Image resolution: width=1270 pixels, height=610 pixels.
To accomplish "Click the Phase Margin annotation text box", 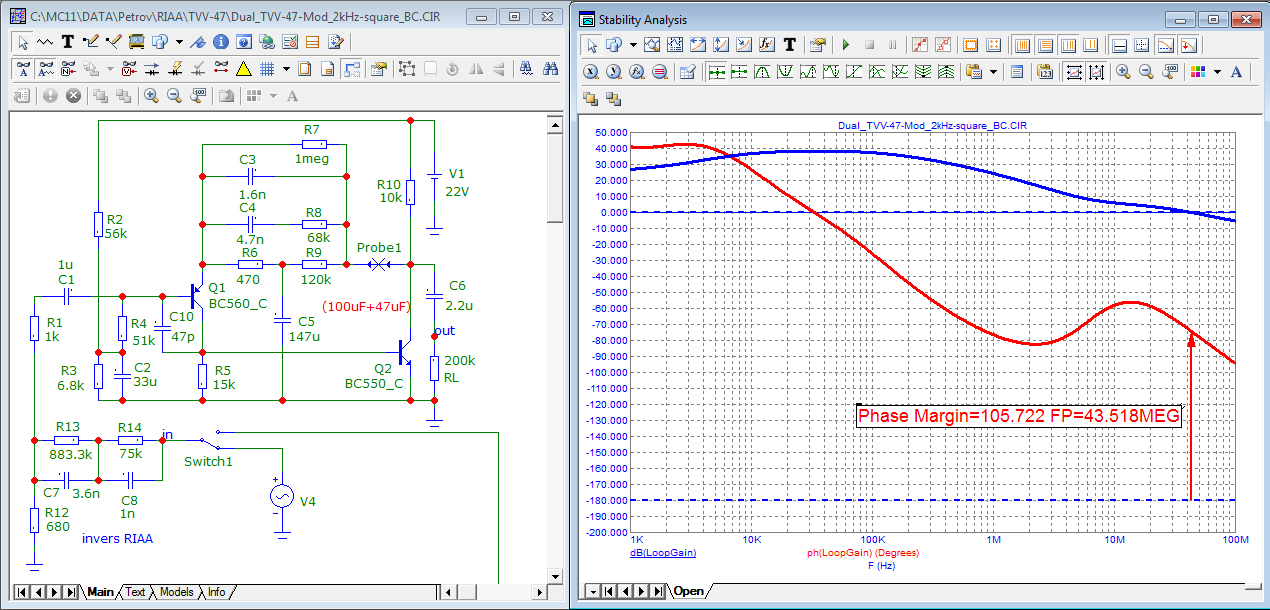I will coord(1019,416).
